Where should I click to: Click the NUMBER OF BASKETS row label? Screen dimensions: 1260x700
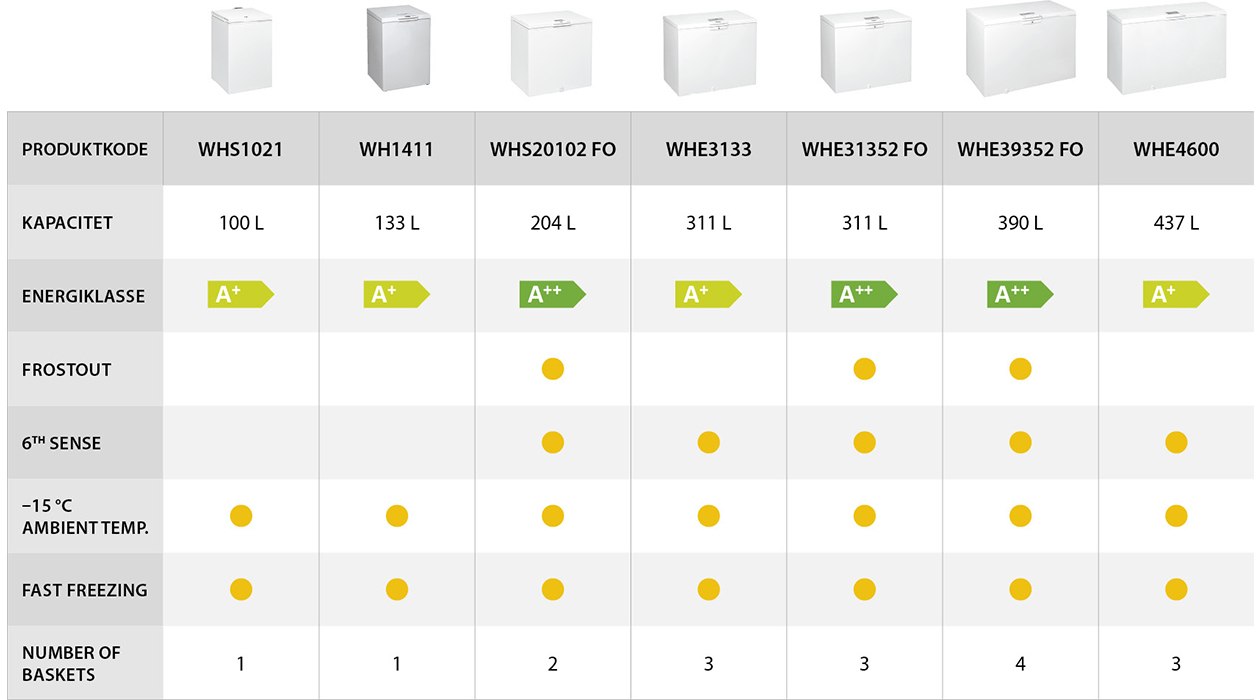click(x=71, y=663)
